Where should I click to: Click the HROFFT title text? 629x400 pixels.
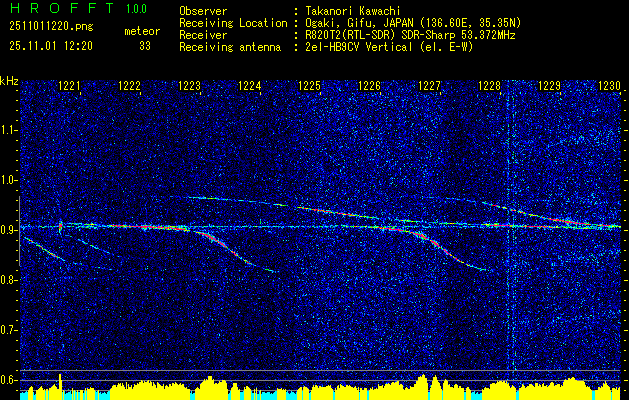[x=62, y=8]
